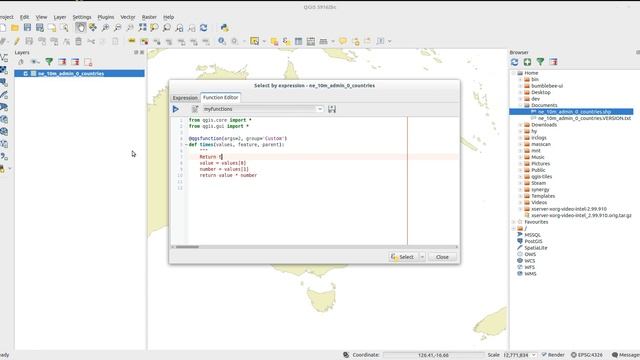Open the Select button dropdown arrow
This screenshot has height=360, width=640.
pos(422,257)
